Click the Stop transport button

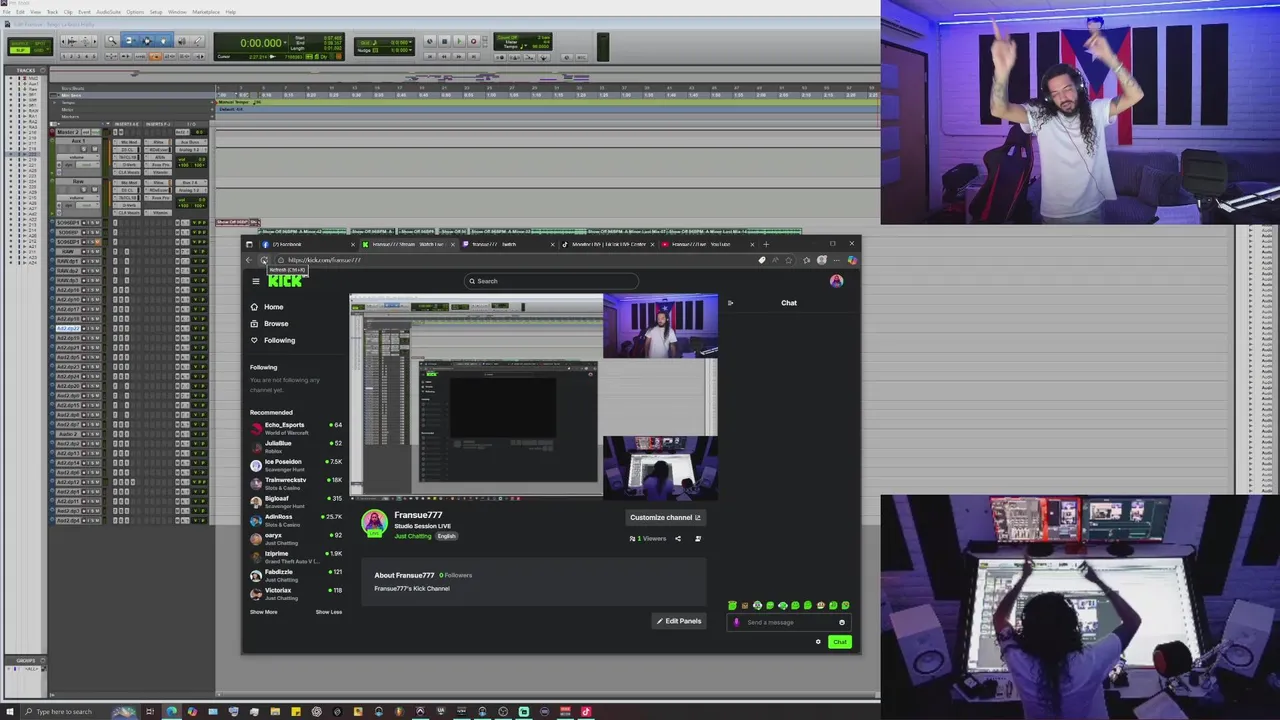pos(444,41)
